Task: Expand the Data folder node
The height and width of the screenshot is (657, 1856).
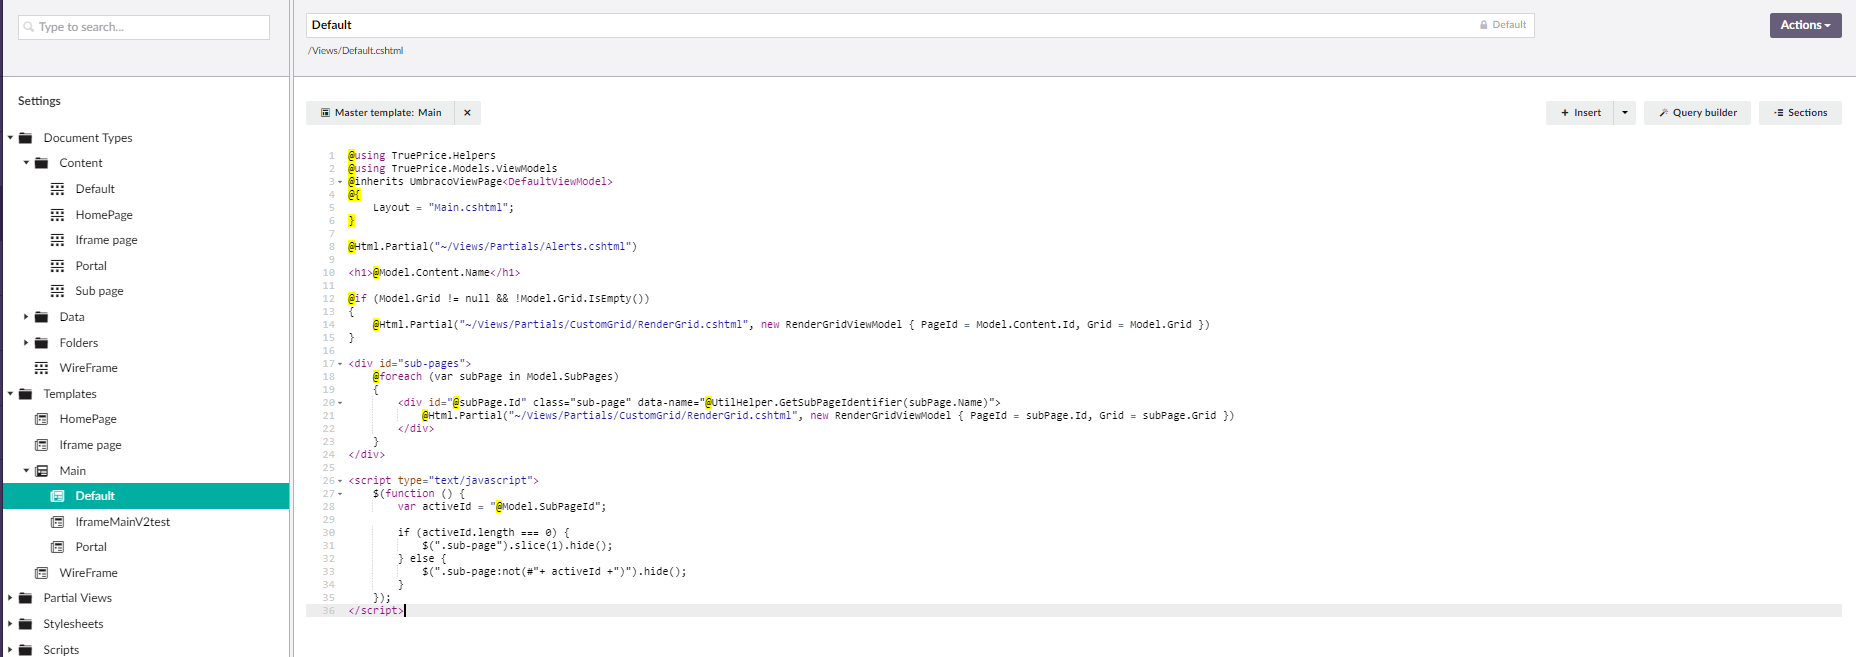Action: tap(26, 317)
